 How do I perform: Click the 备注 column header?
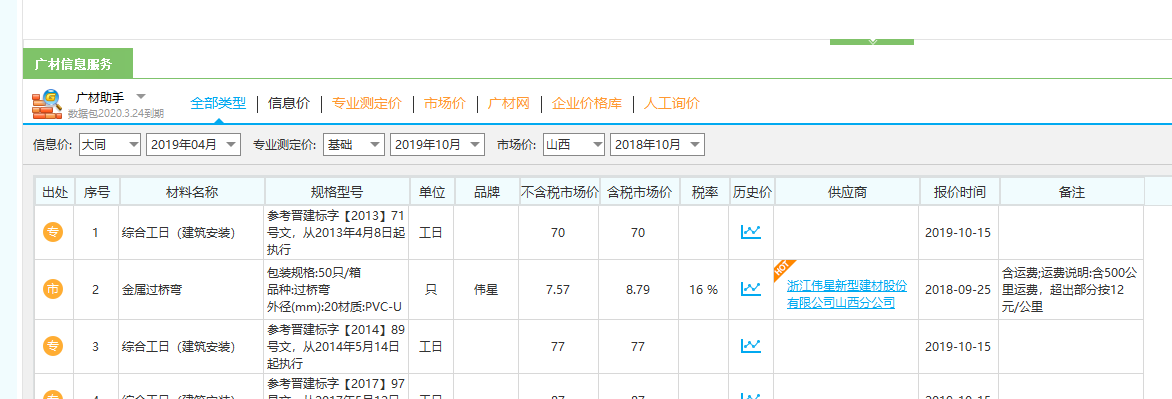click(1071, 192)
